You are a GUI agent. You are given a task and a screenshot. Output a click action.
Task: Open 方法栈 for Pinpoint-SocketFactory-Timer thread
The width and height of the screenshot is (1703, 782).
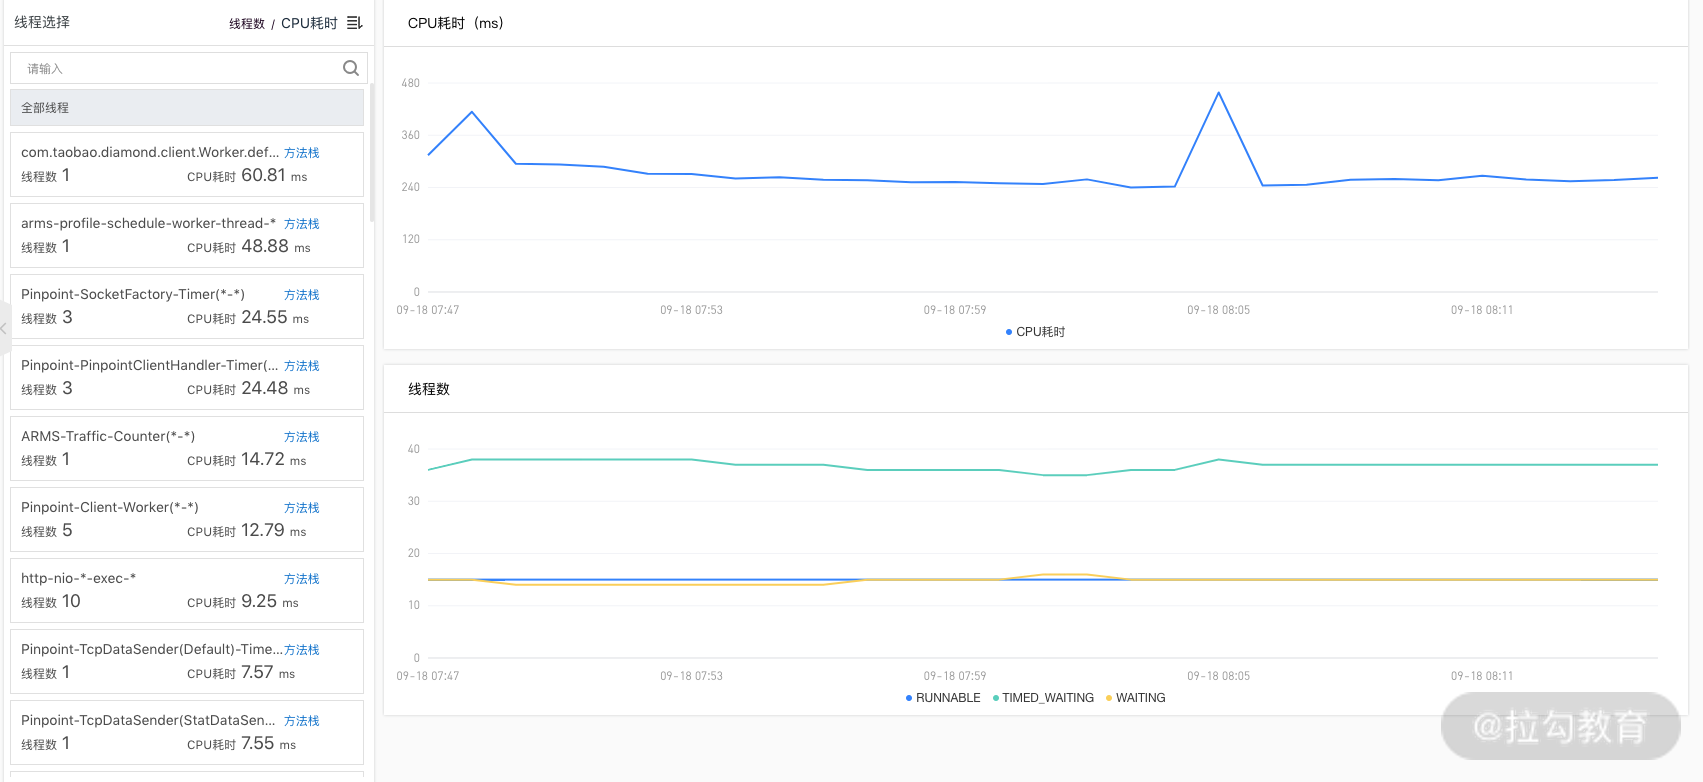pos(301,295)
